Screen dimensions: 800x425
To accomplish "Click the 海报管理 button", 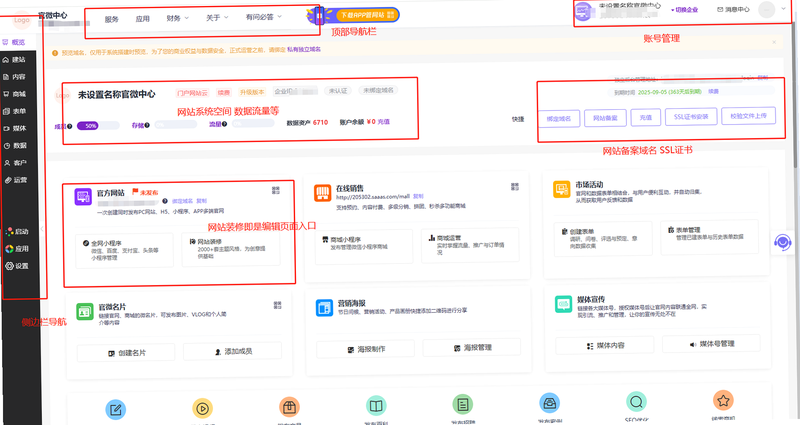I will tap(472, 347).
